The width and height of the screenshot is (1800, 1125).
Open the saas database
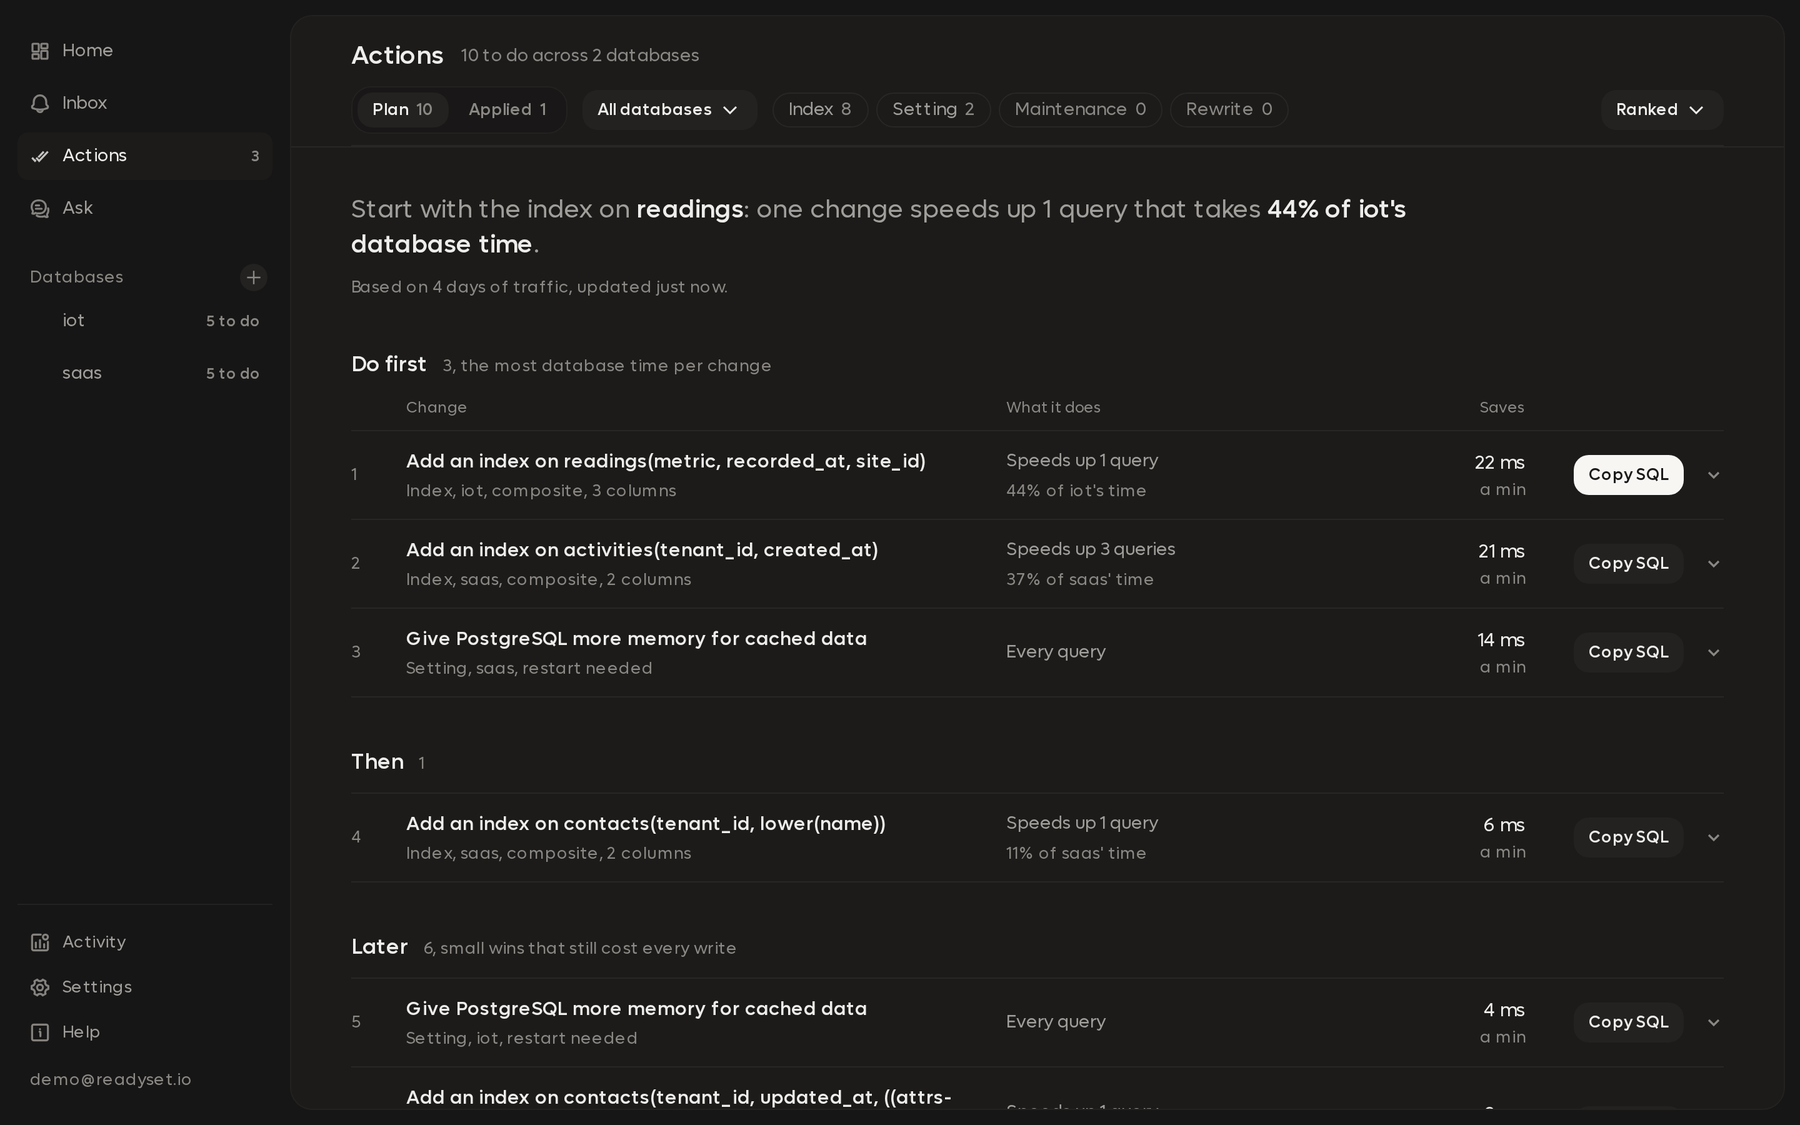pyautogui.click(x=145, y=373)
